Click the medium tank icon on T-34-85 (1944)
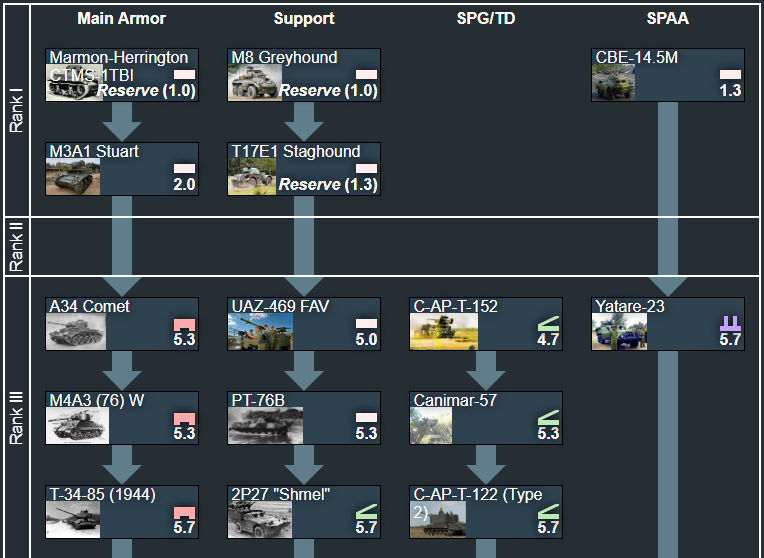 184,513
